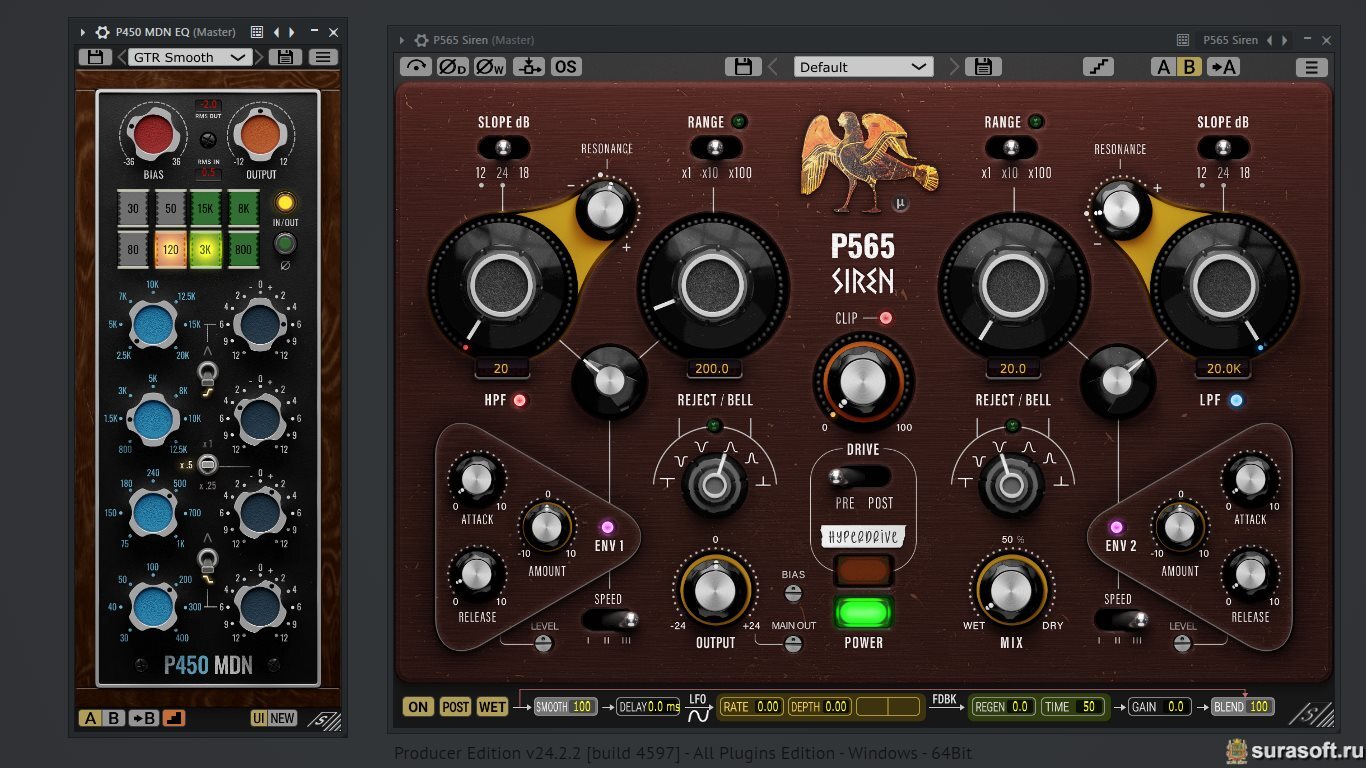The image size is (1366, 768).
Task: Open the P450 MDN EQ gear menu
Action: point(102,32)
